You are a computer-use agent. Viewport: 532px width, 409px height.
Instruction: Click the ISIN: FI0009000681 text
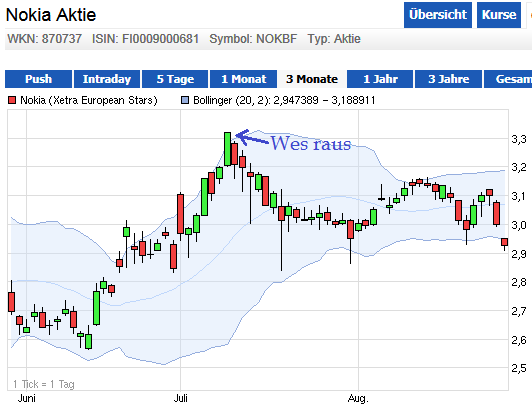tap(145, 39)
